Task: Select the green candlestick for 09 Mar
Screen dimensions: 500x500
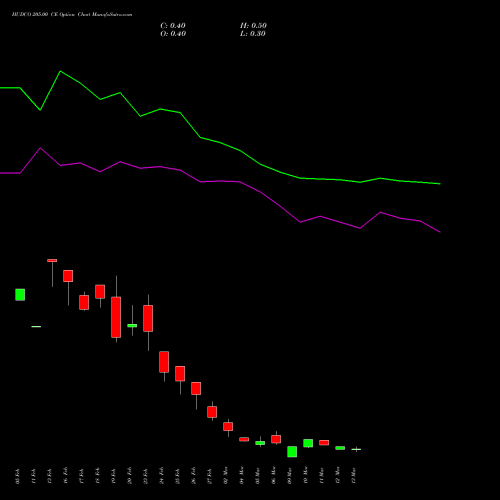Action: (x=292, y=452)
